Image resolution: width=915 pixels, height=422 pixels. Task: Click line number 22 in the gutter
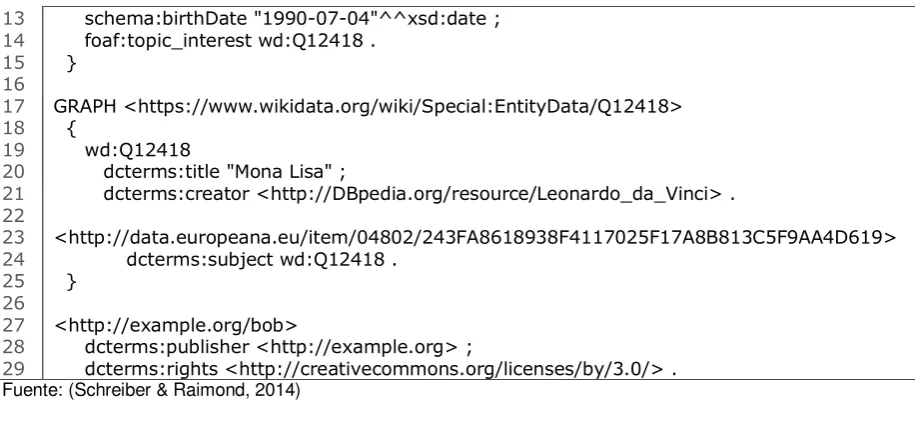pyautogui.click(x=14, y=216)
